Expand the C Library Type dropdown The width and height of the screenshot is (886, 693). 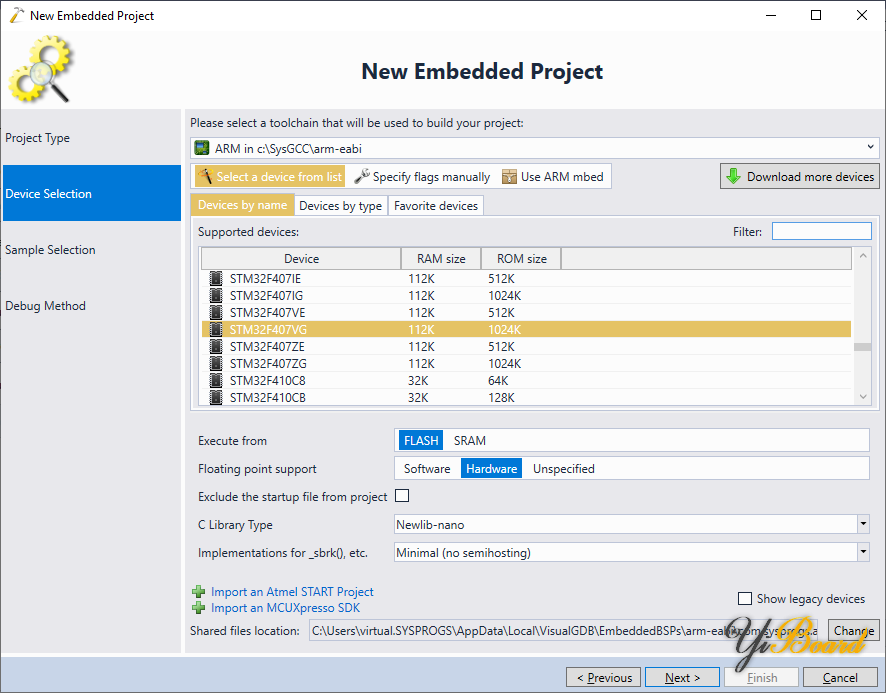coord(862,524)
